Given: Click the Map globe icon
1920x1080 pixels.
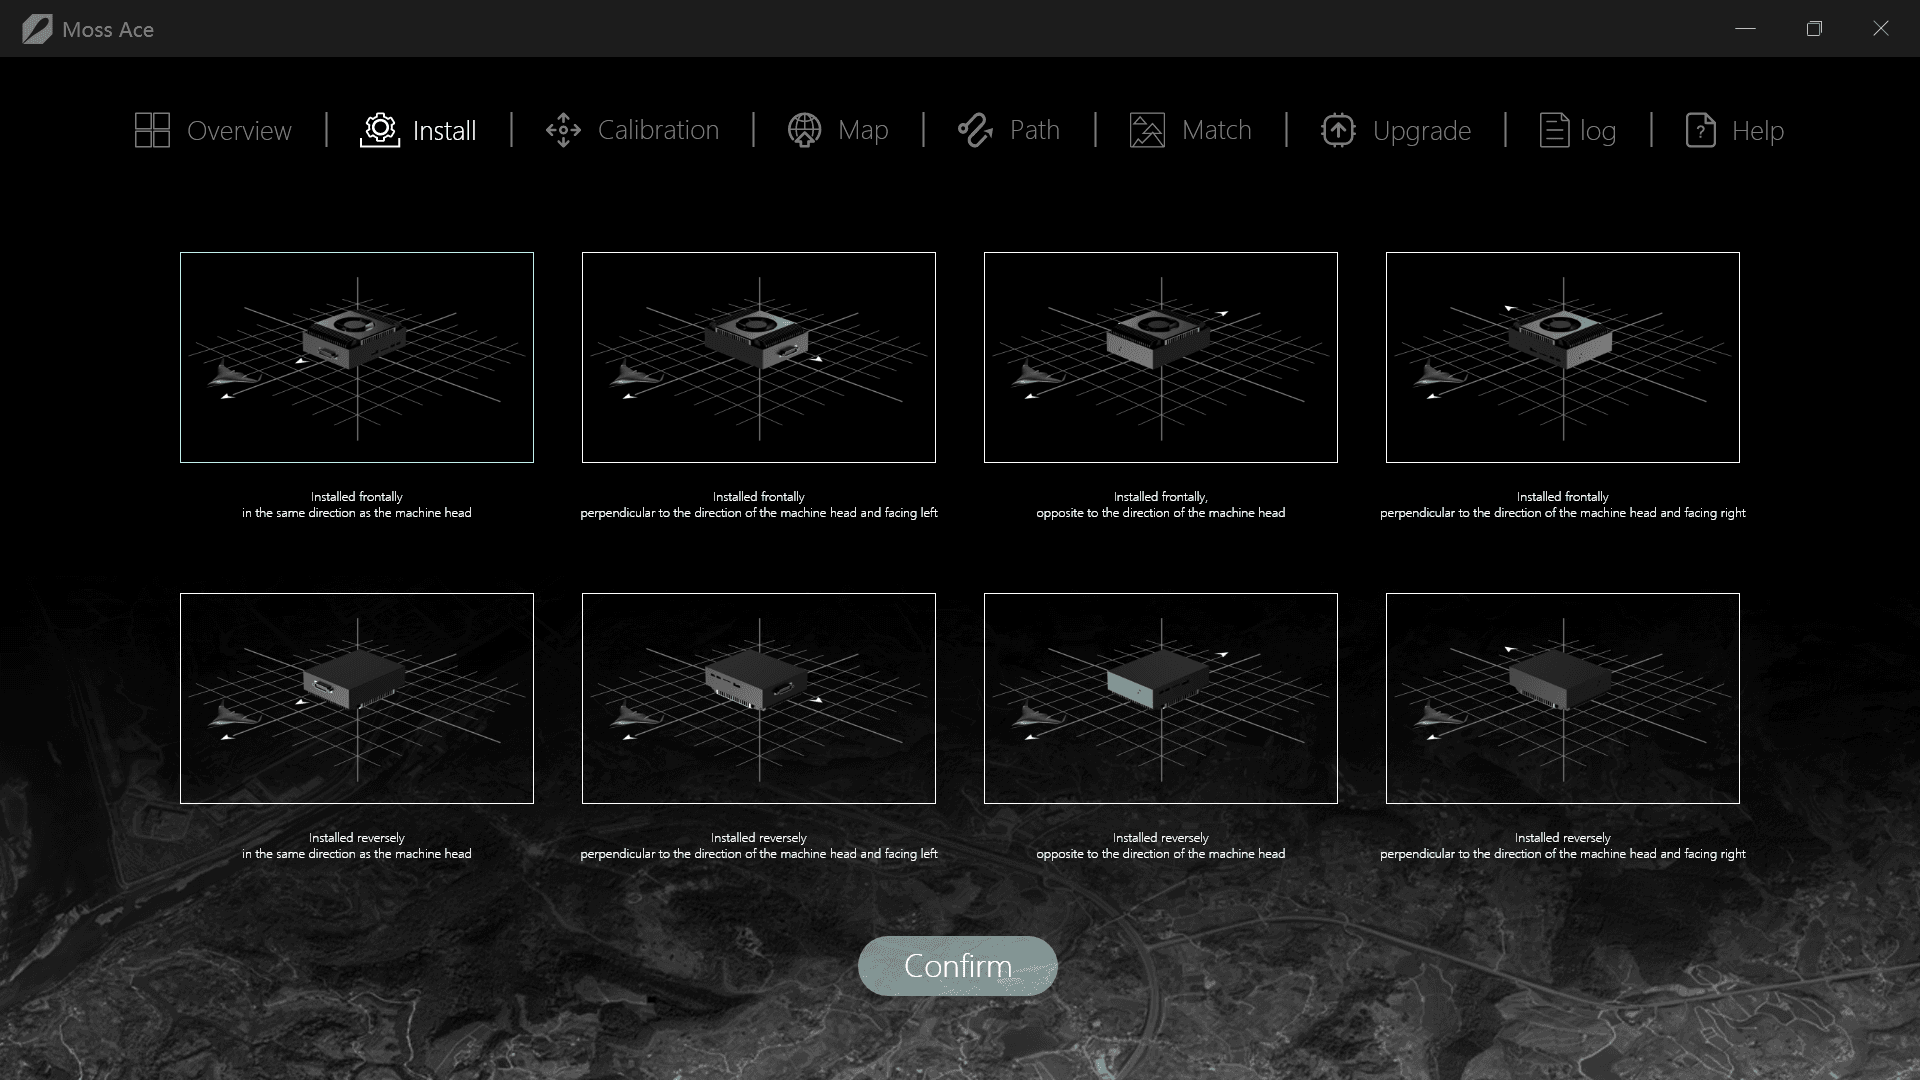Looking at the screenshot, I should pyautogui.click(x=804, y=130).
